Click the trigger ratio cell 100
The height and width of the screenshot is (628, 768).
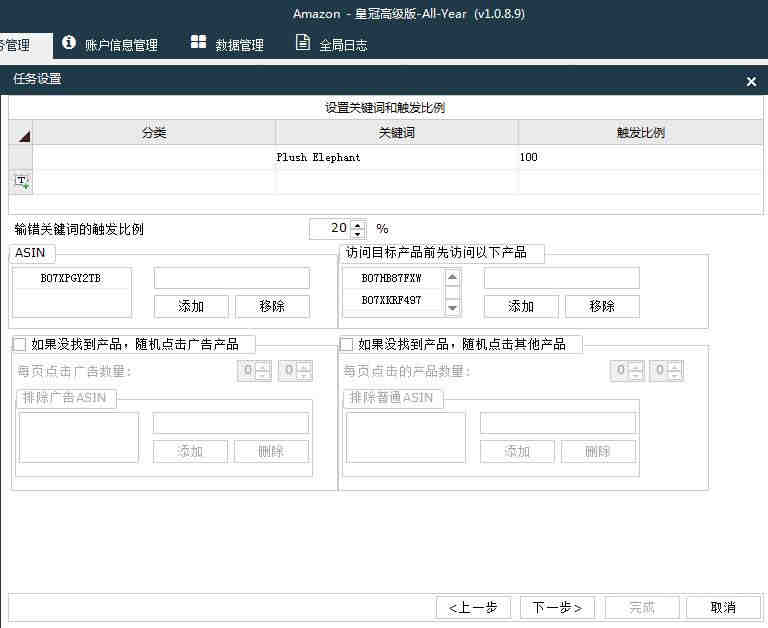click(640, 157)
